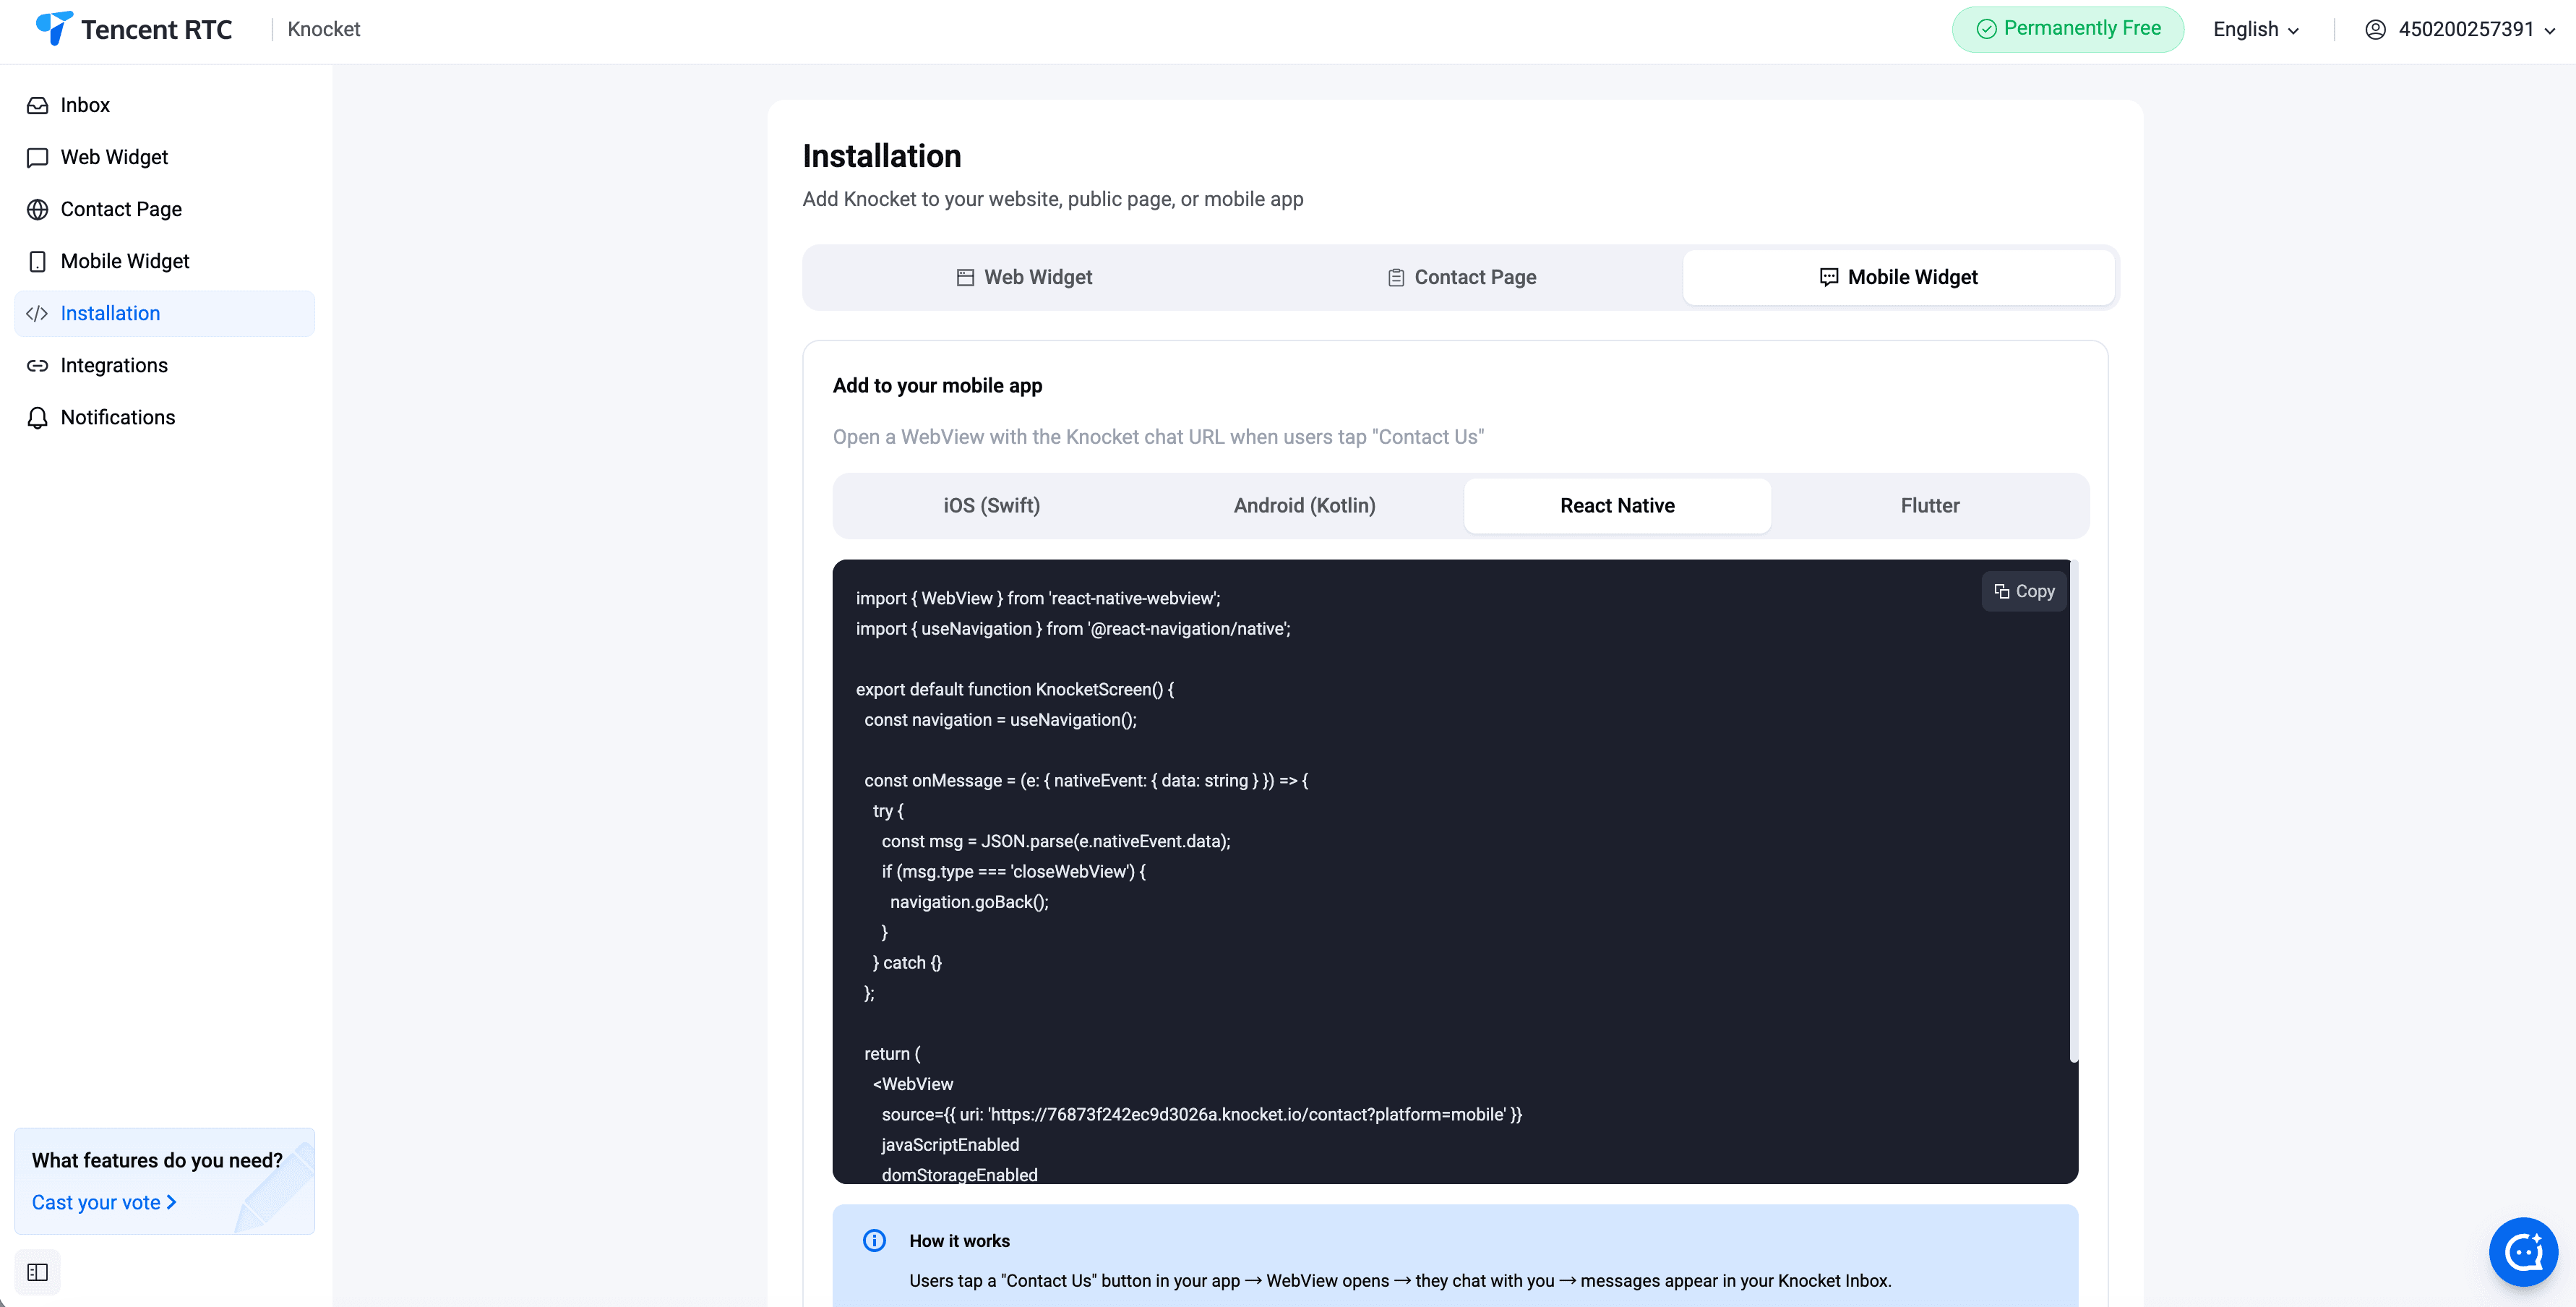The height and width of the screenshot is (1307, 2576).
Task: Collapse sidebar using the panel toggle icon
Action: pos(38,1272)
